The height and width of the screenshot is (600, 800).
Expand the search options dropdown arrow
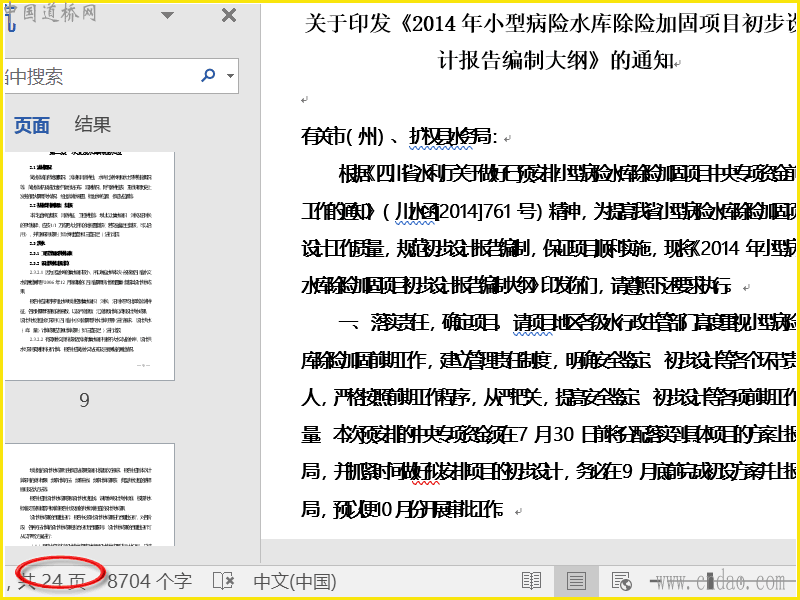[x=231, y=76]
